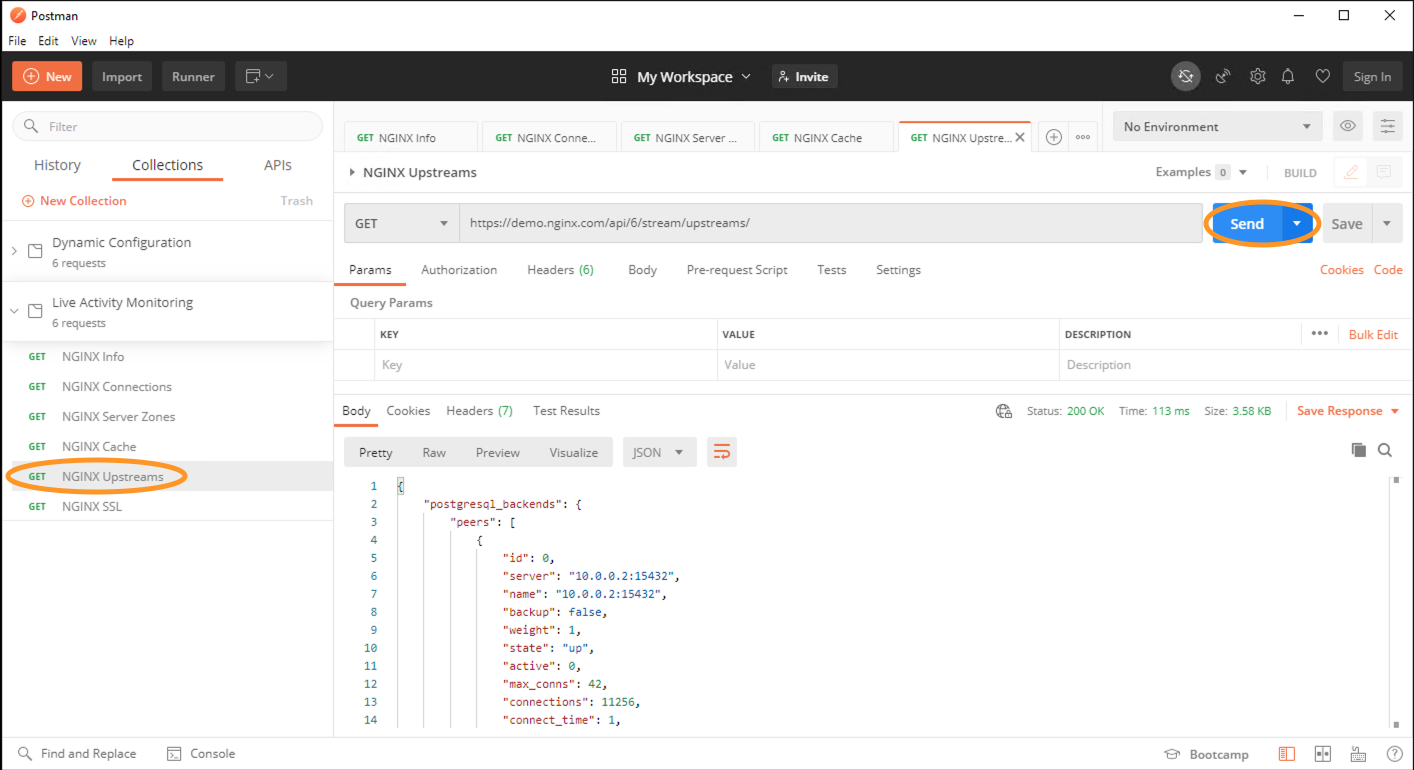This screenshot has width=1414, height=770.
Task: Open the JSON format dropdown
Action: click(x=659, y=452)
